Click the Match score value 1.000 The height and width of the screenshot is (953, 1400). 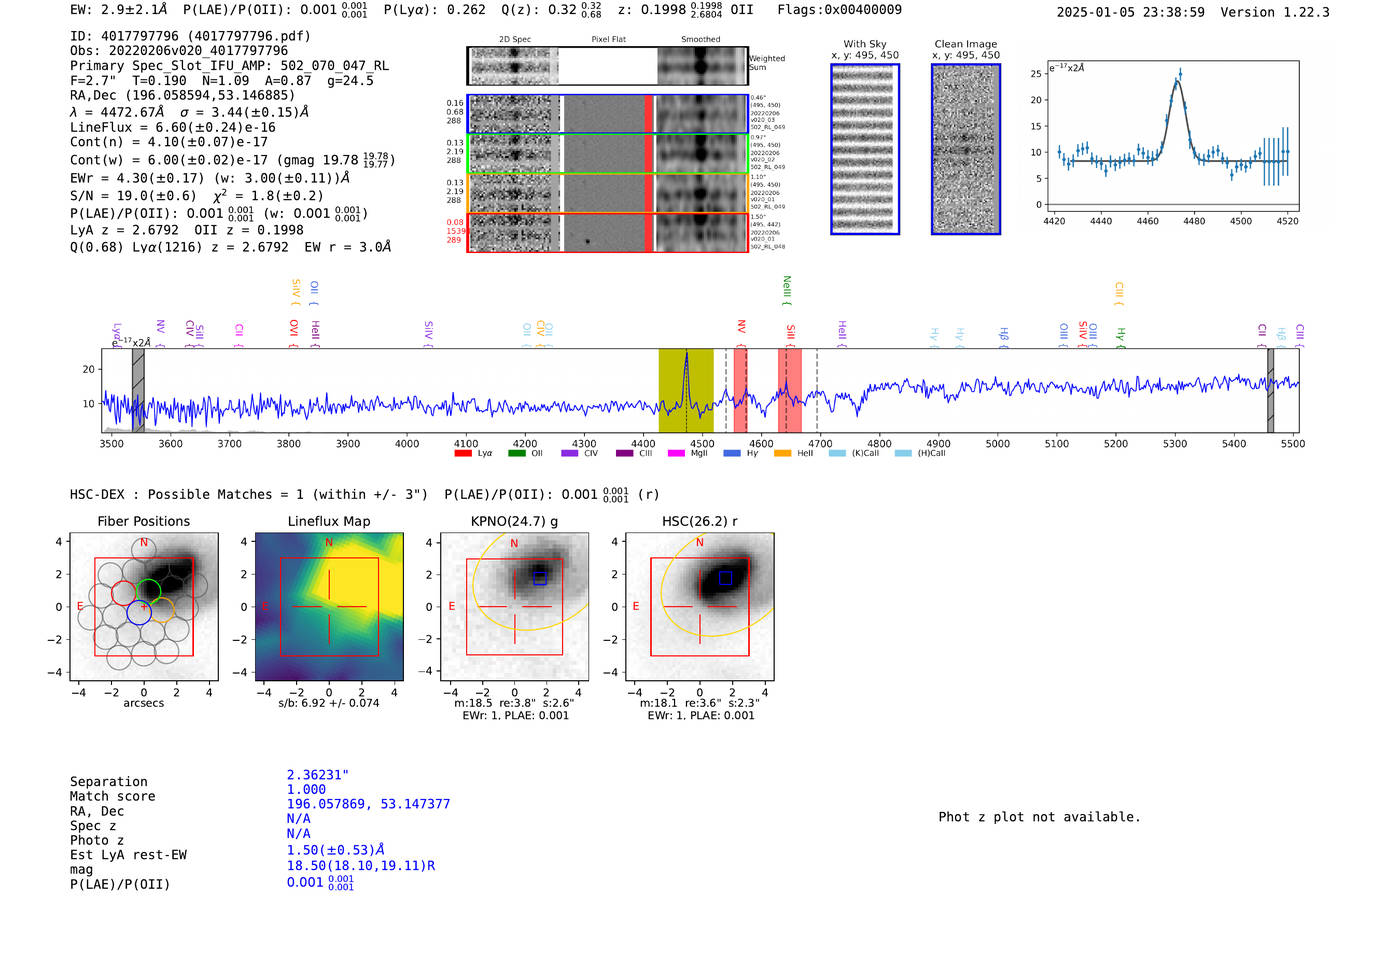(x=306, y=790)
